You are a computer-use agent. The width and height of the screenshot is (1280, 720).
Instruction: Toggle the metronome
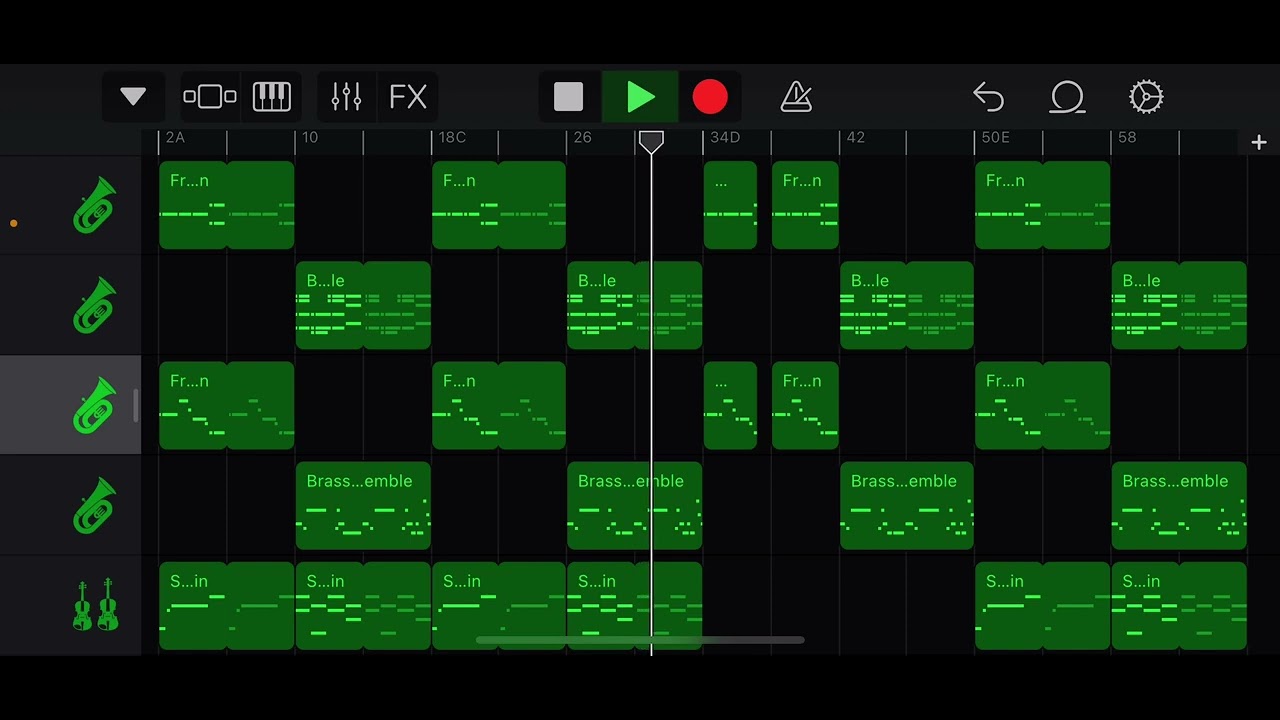[796, 97]
